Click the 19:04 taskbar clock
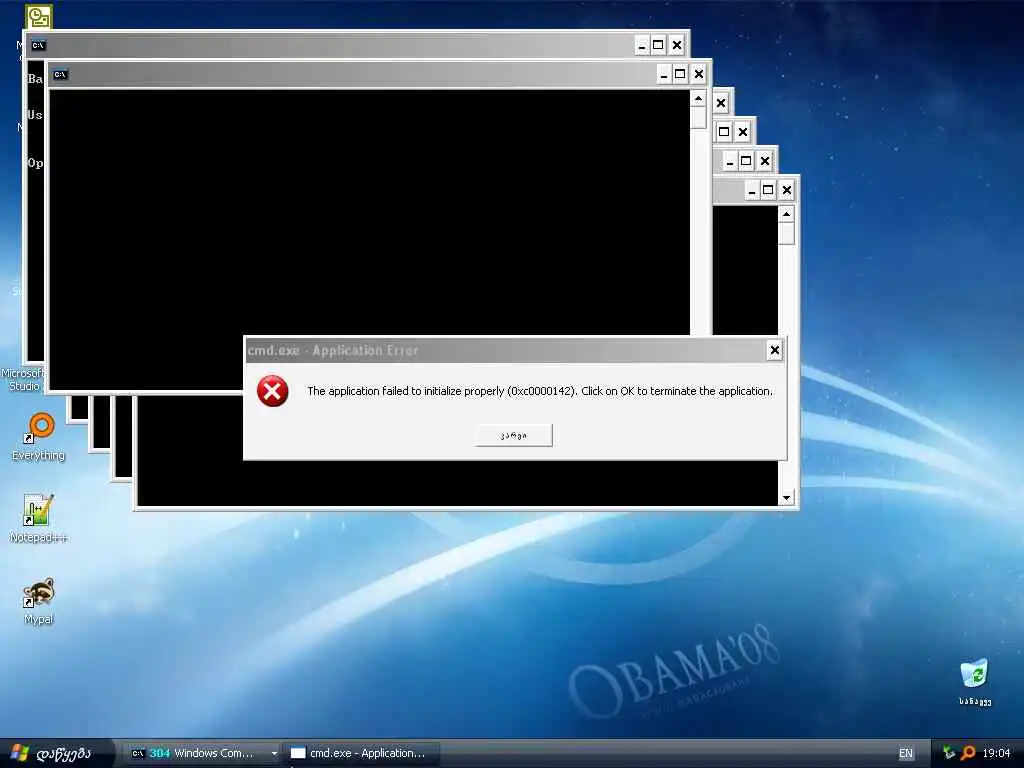The height and width of the screenshot is (768, 1024). 996,753
